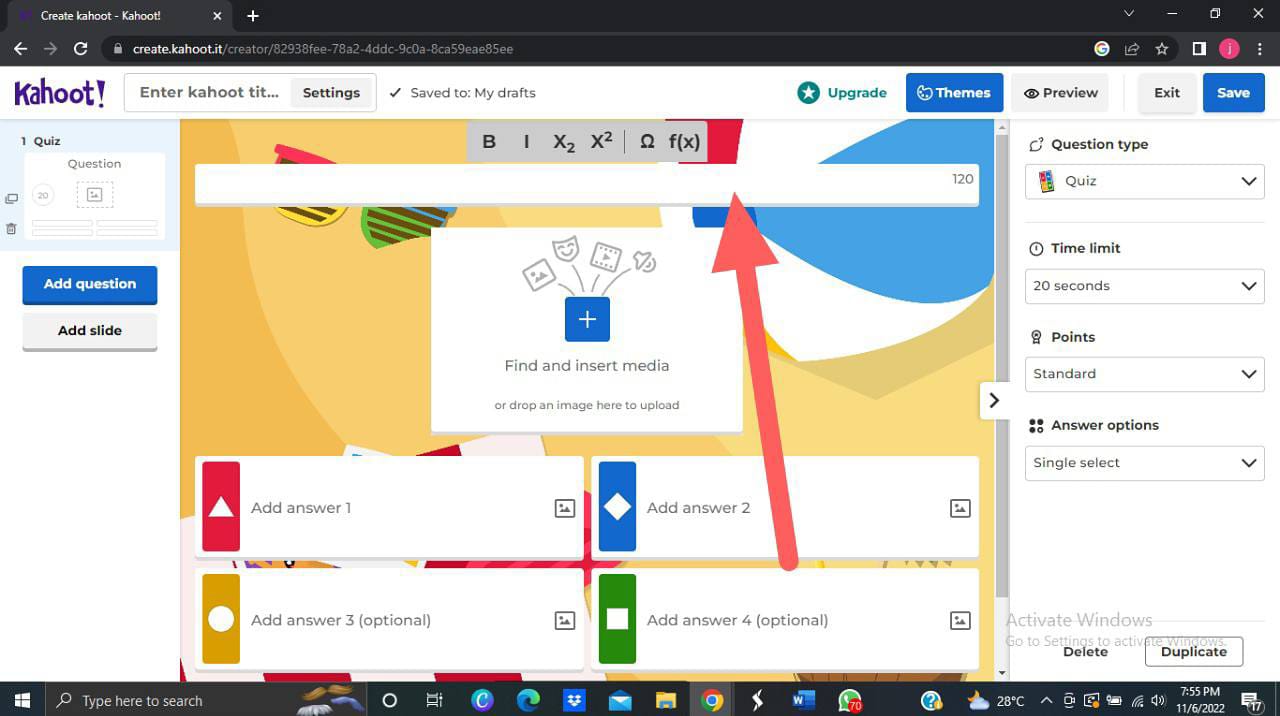
Task: Add image to answer 4
Action: 960,620
